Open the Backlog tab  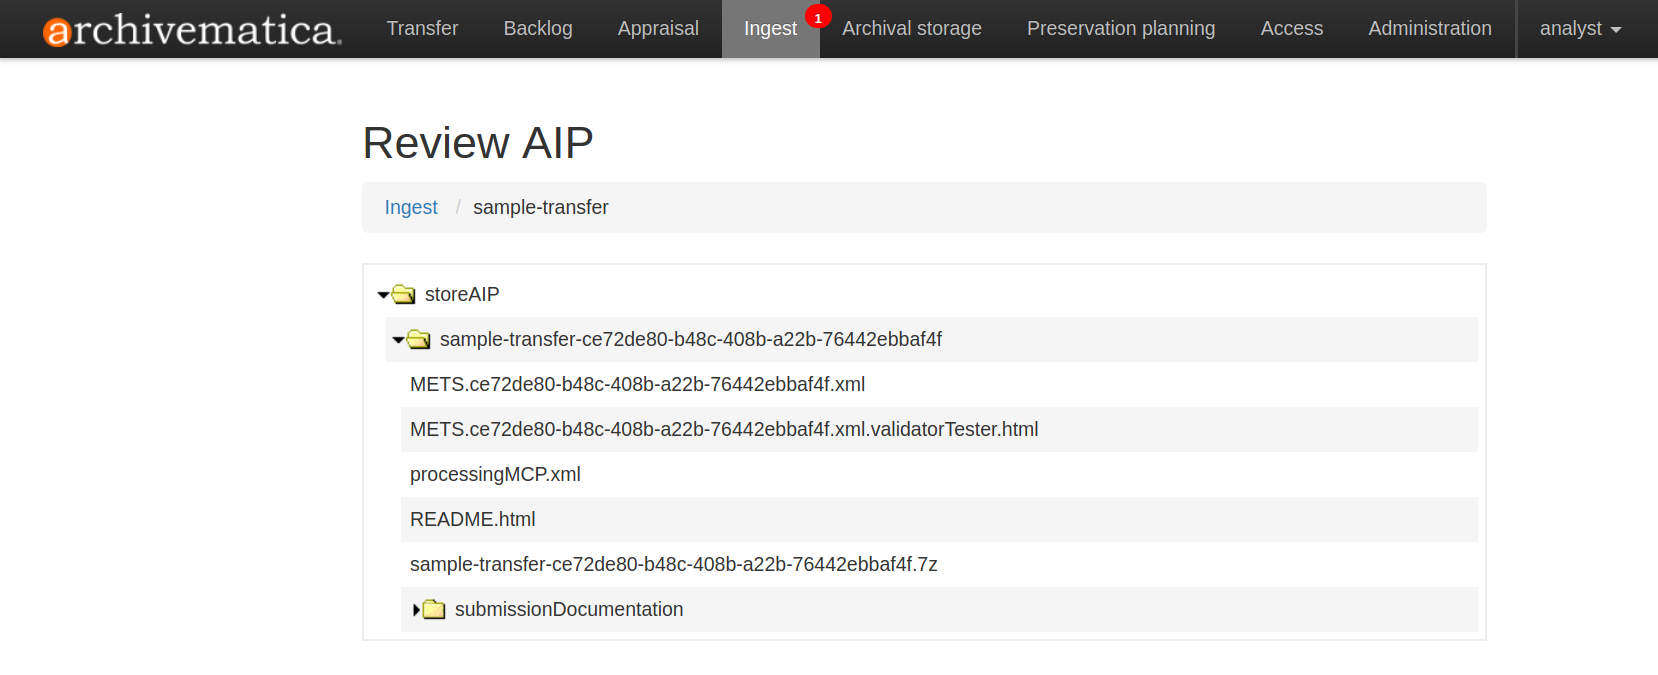point(538,29)
